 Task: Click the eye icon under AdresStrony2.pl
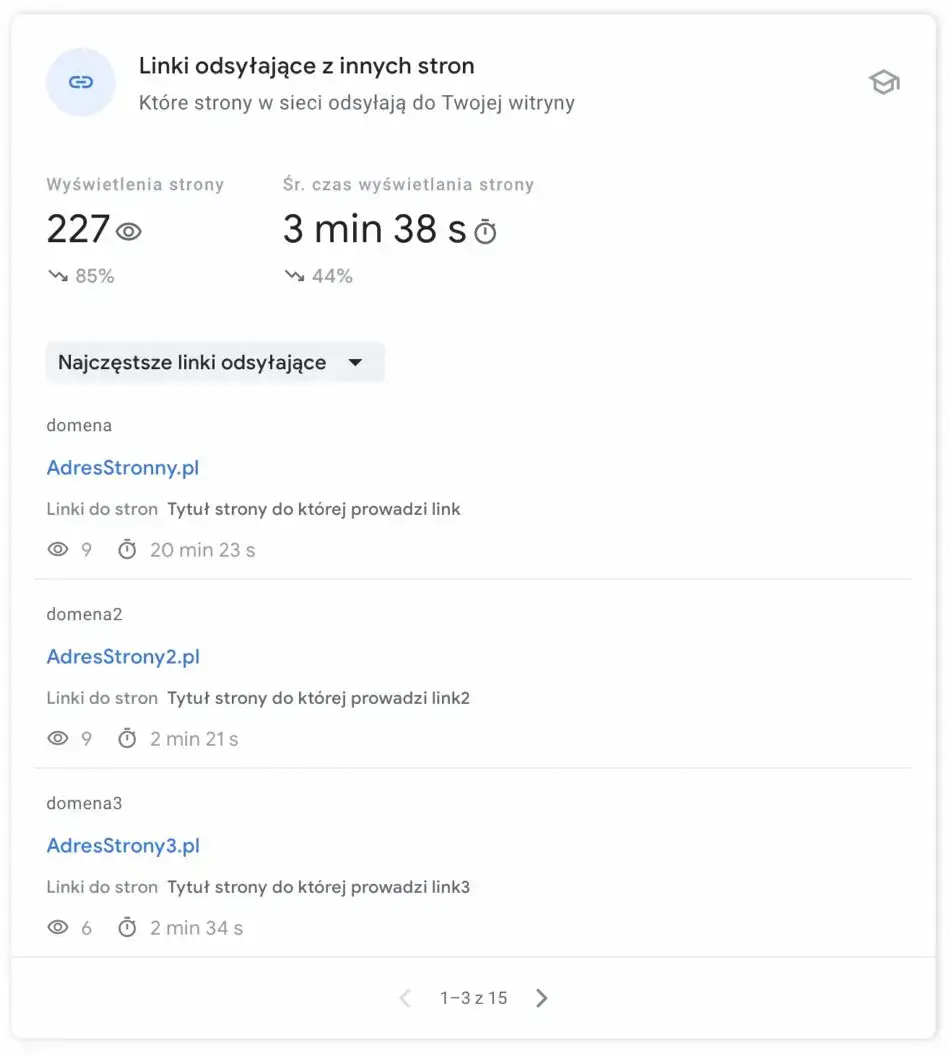coord(58,738)
